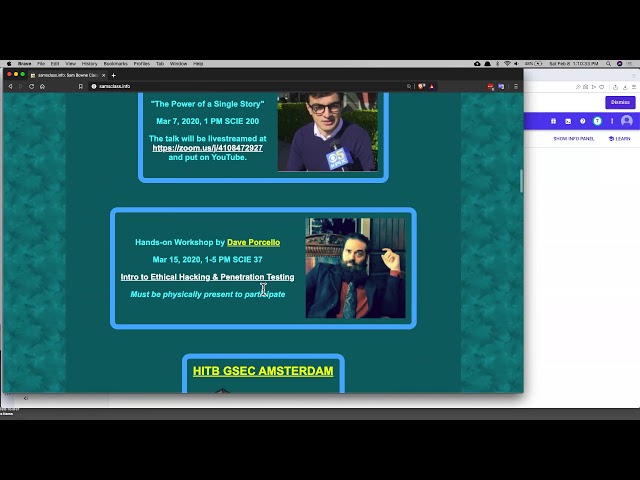
Task: Open cloud shell terminal icon in purple bar
Action: (x=568, y=121)
